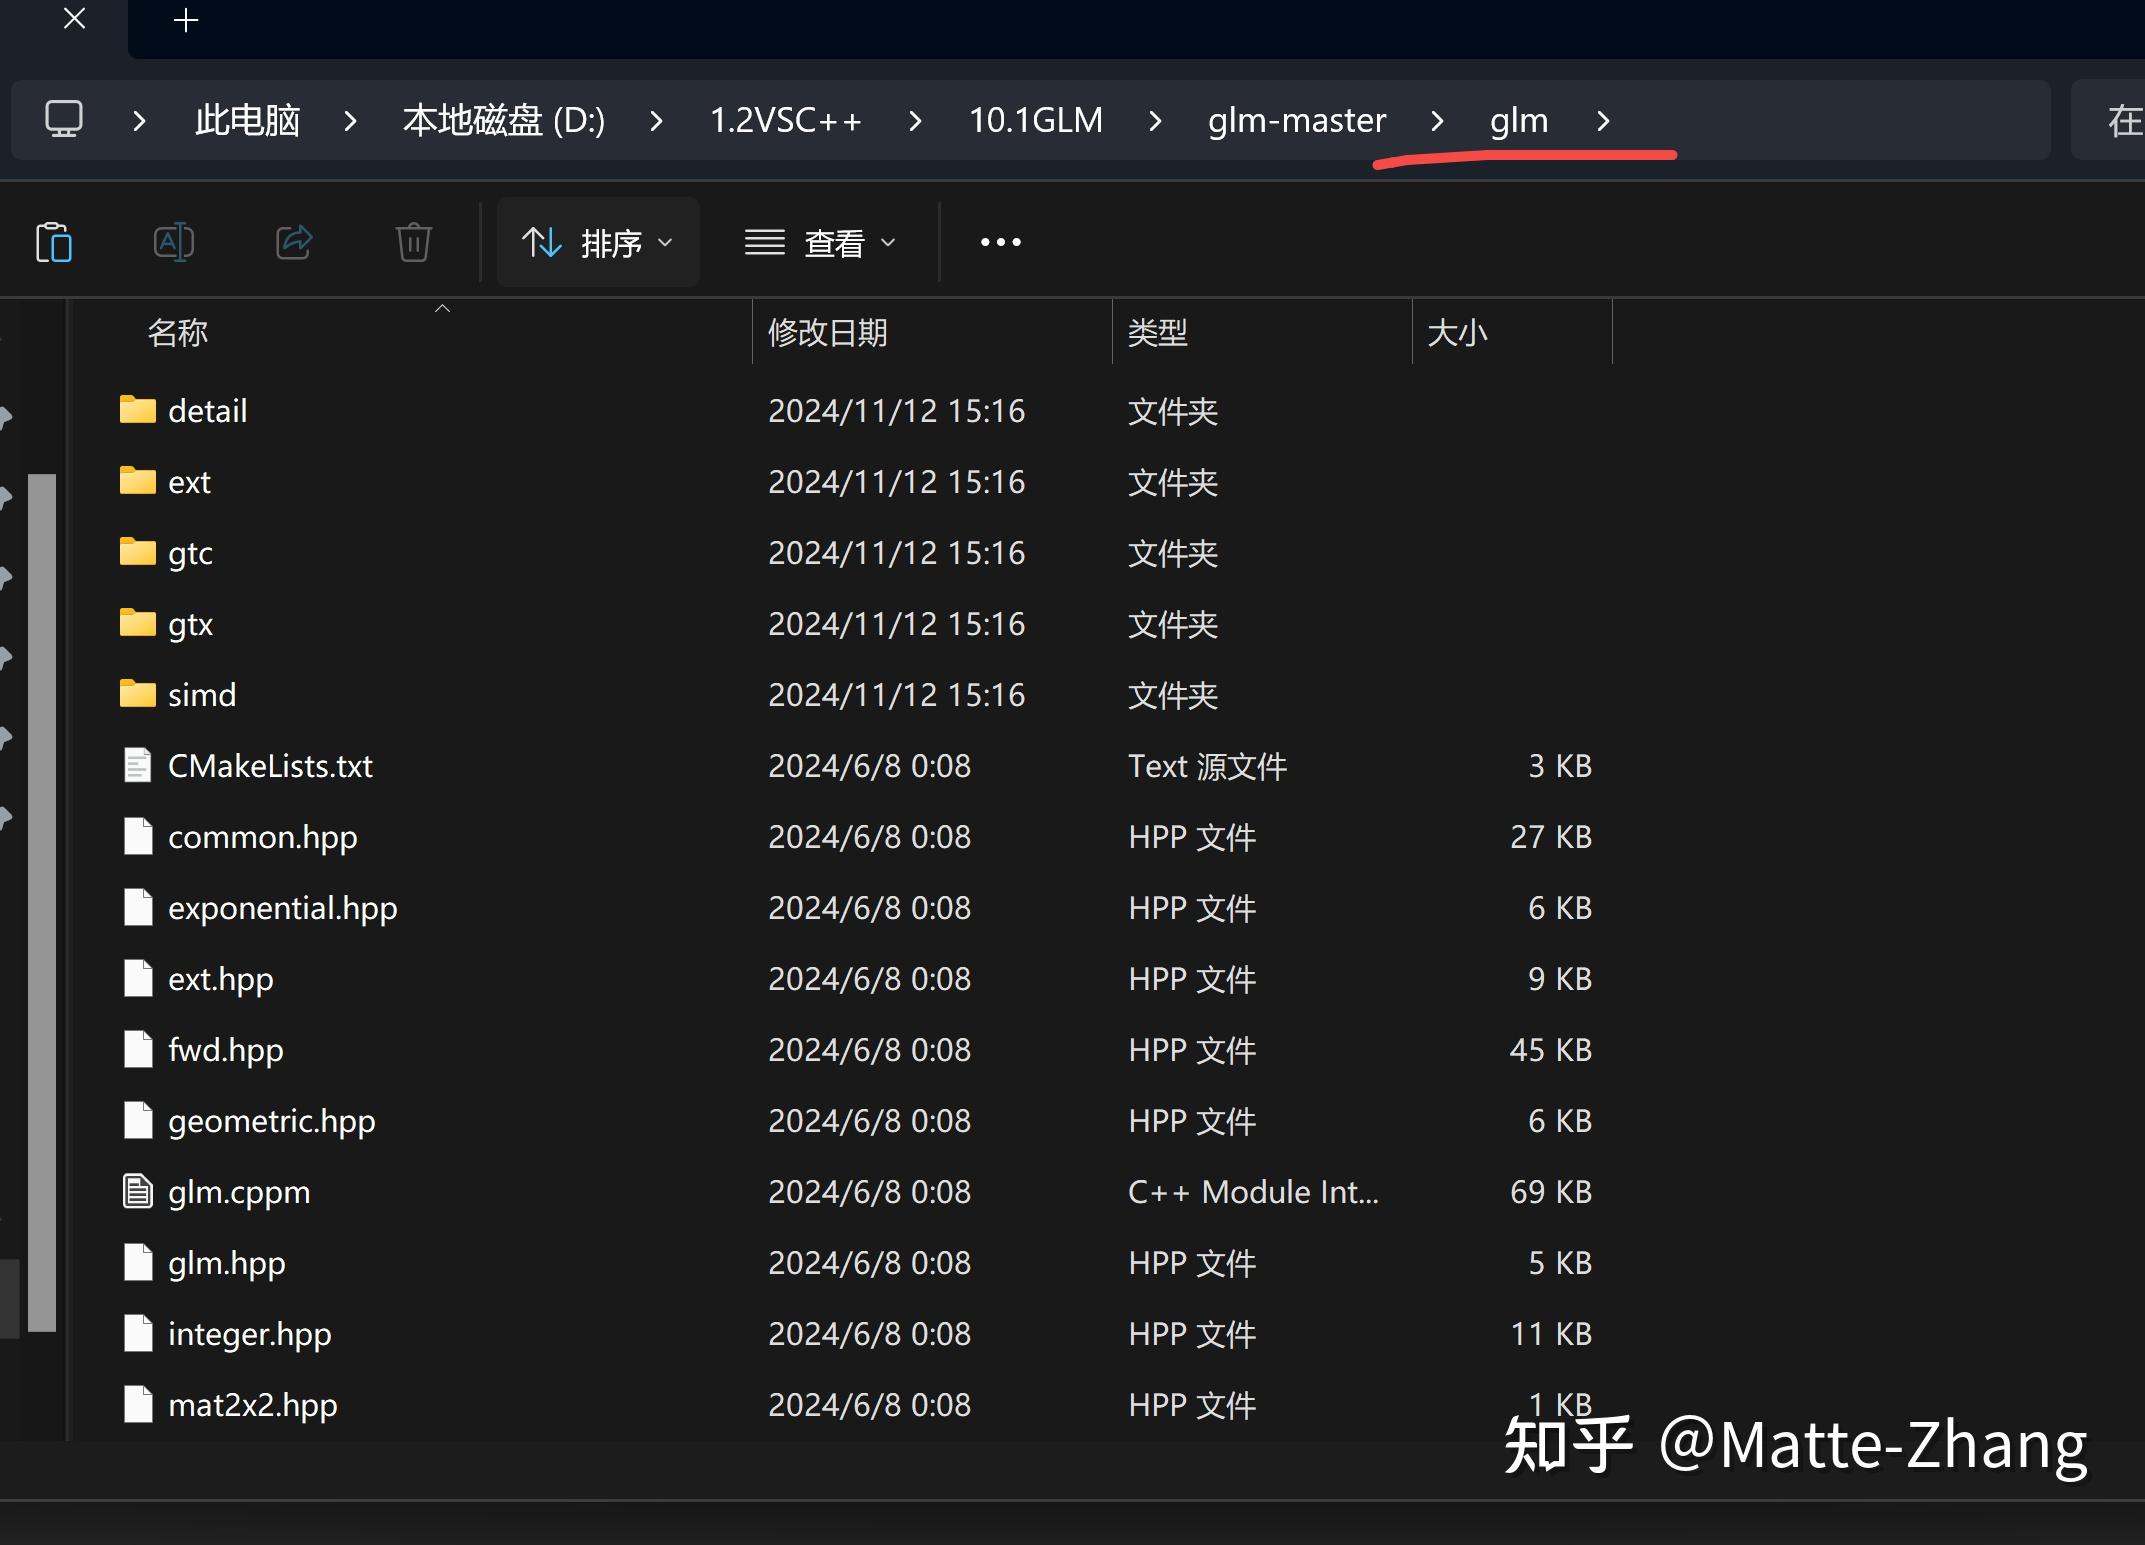Navigate to 此电脑 via the breadcrumb
Screen dimensions: 2145x1545
coord(246,119)
